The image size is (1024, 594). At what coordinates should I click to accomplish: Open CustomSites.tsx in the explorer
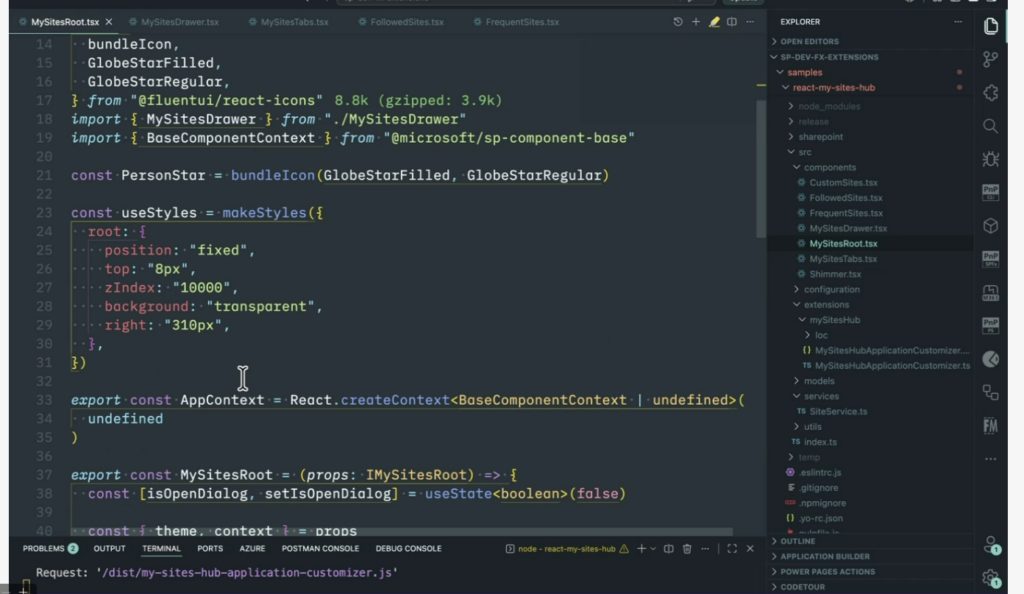pos(843,183)
